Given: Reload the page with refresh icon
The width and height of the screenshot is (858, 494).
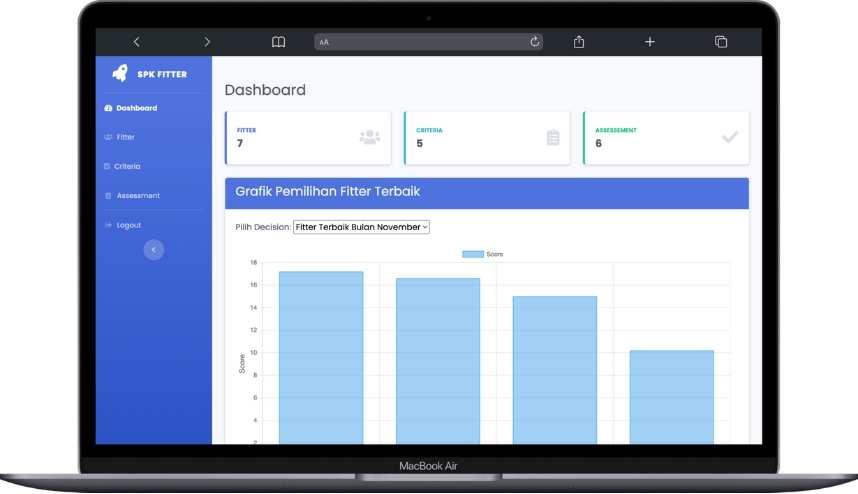Looking at the screenshot, I should click(x=535, y=42).
